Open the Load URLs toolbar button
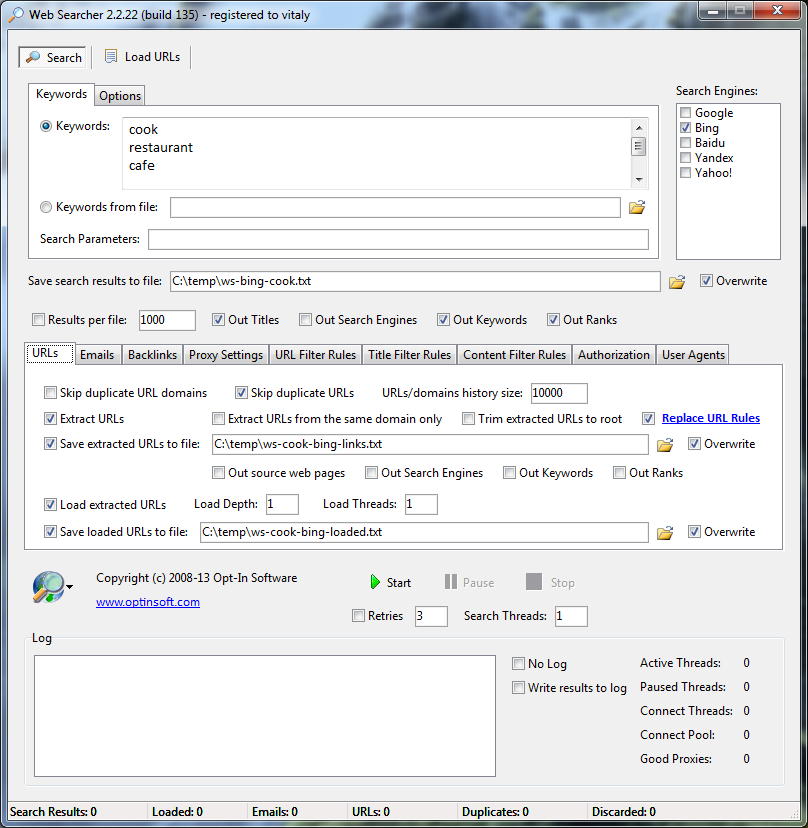808x828 pixels. (142, 57)
